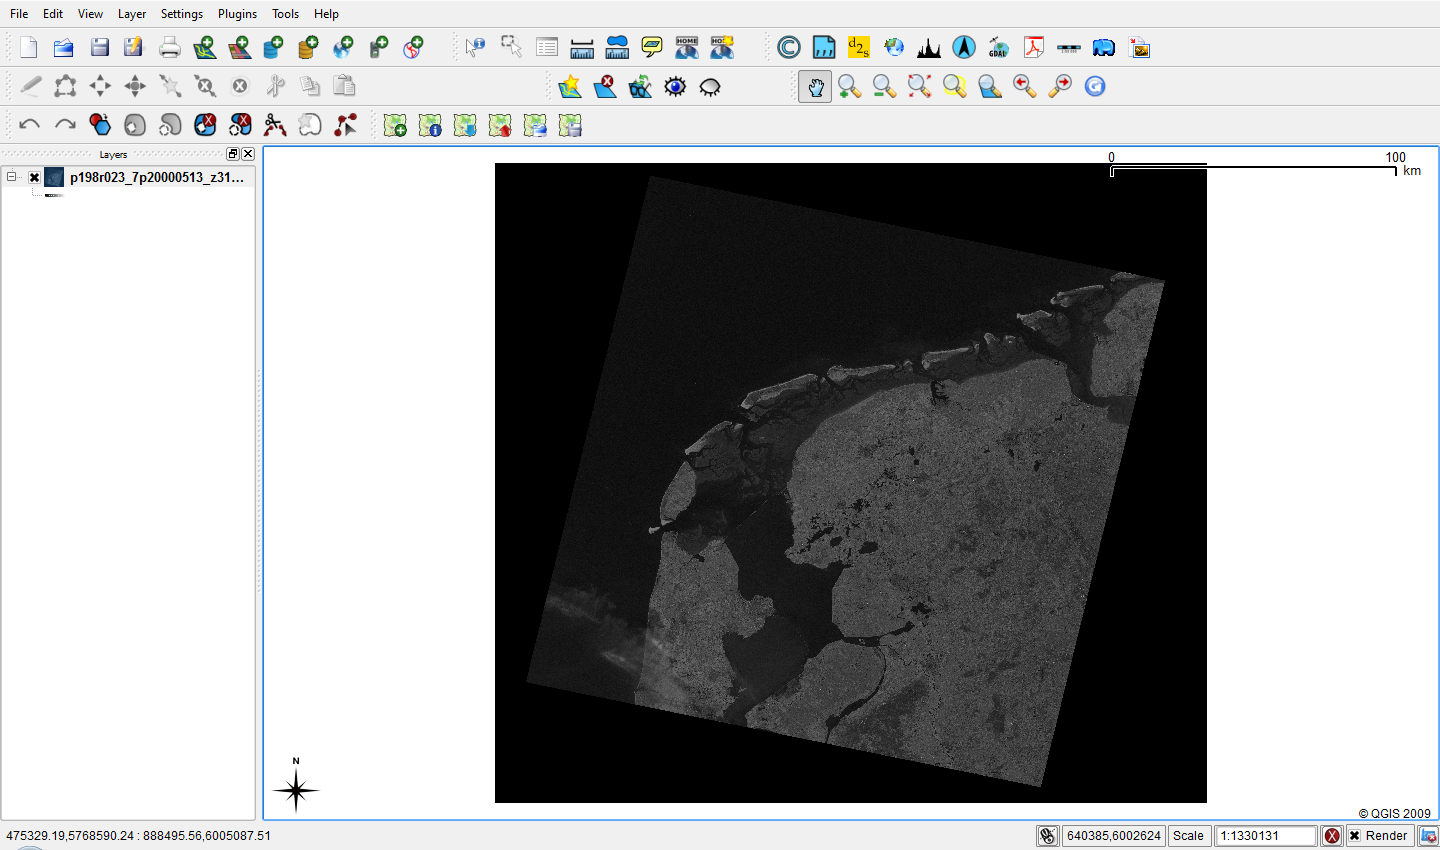Open the File menu
Viewport: 1440px width, 850px height.
pos(19,14)
